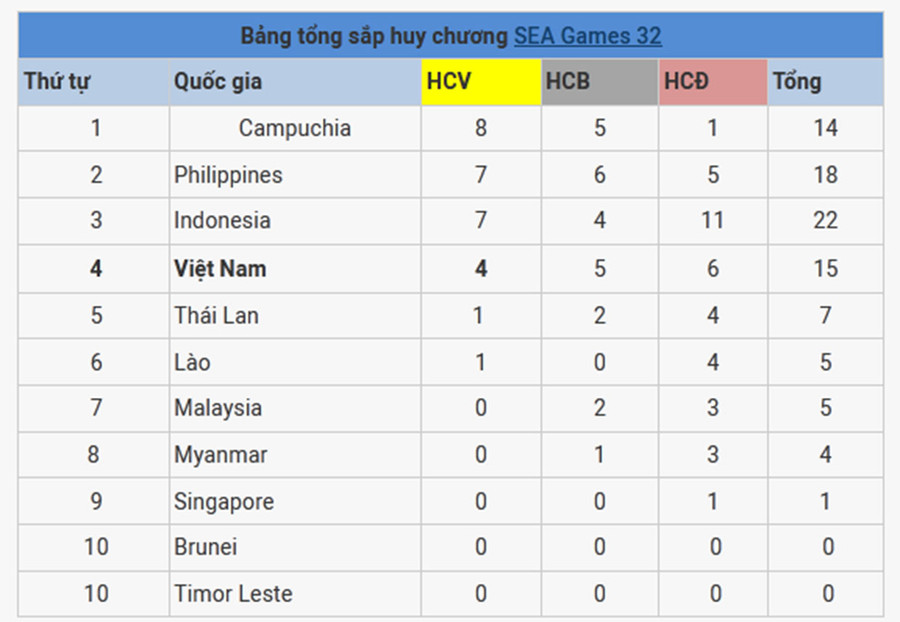The width and height of the screenshot is (900, 622).
Task: Select the Brunei country cell
Action: pos(205,547)
